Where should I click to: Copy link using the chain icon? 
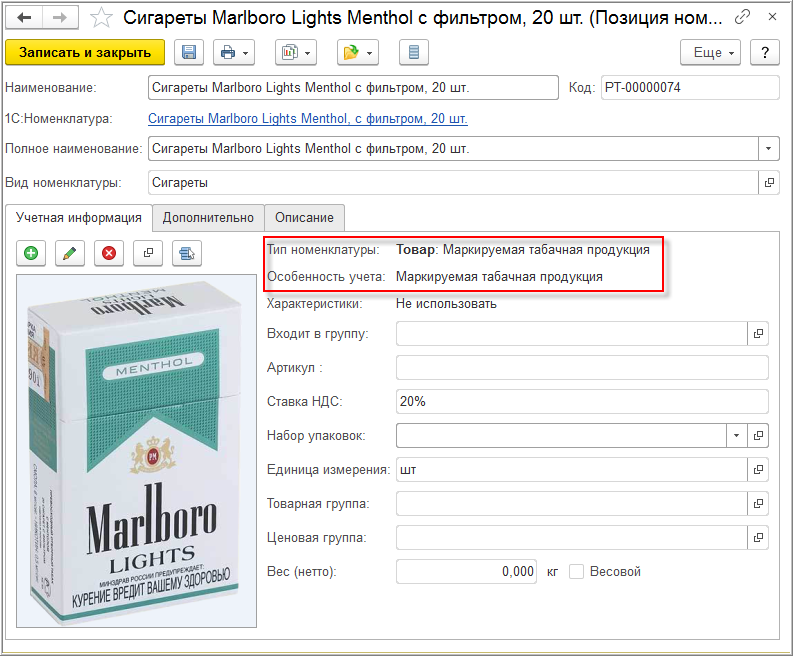click(x=742, y=17)
